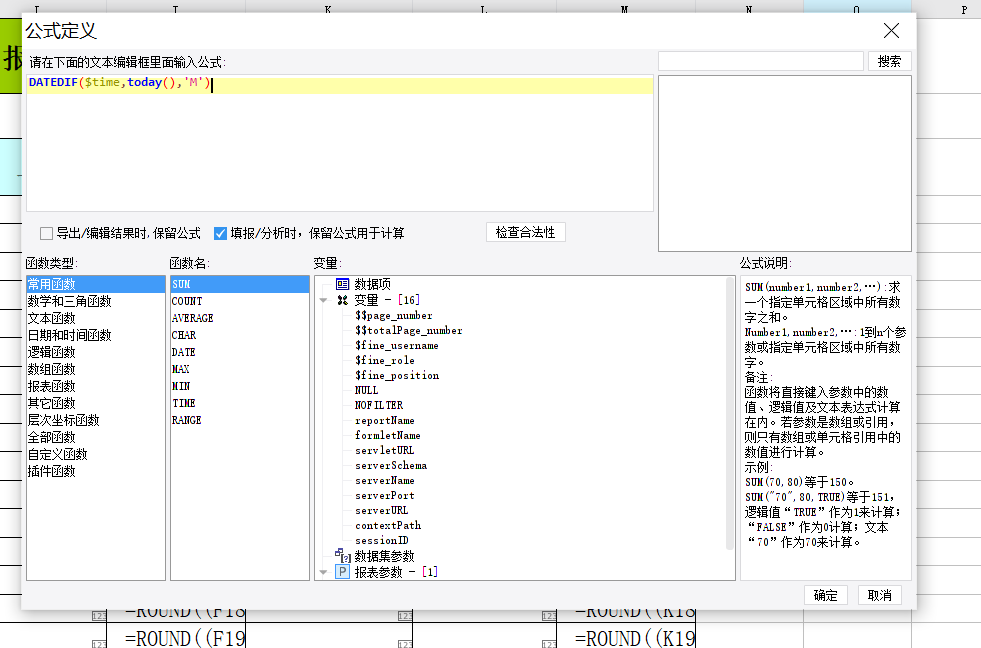
Task: Select $fine_role variable
Action: pyautogui.click(x=385, y=361)
